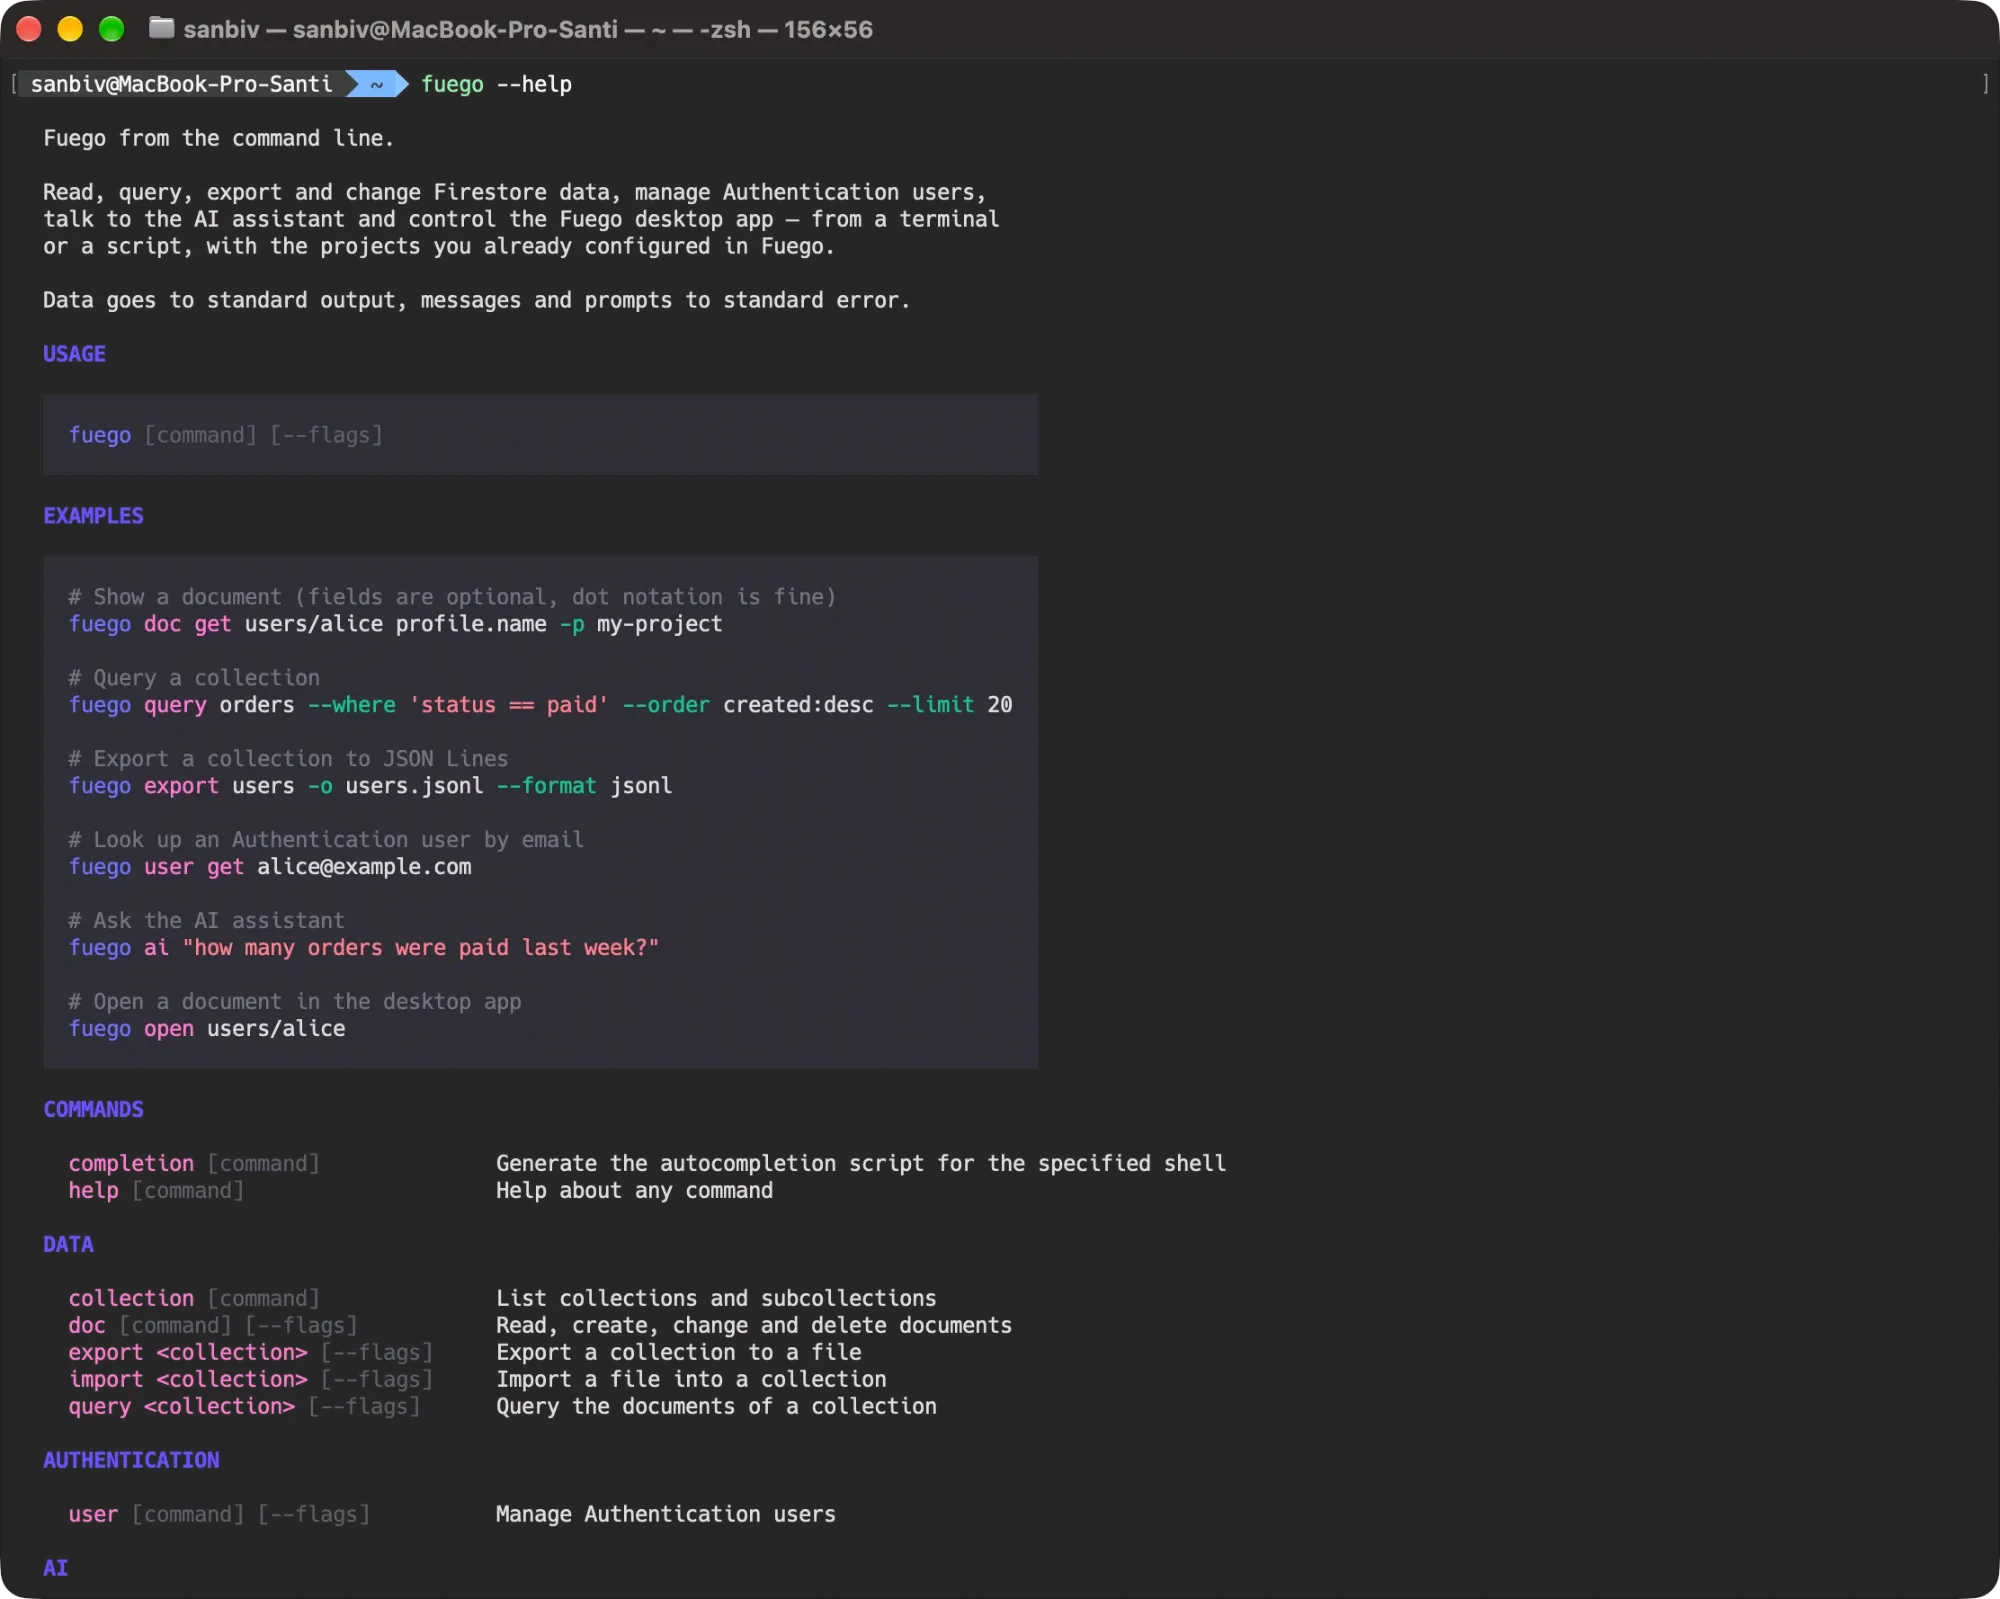
Task: Click the comment '# Open a document in the desktop app'
Action: click(x=295, y=1002)
